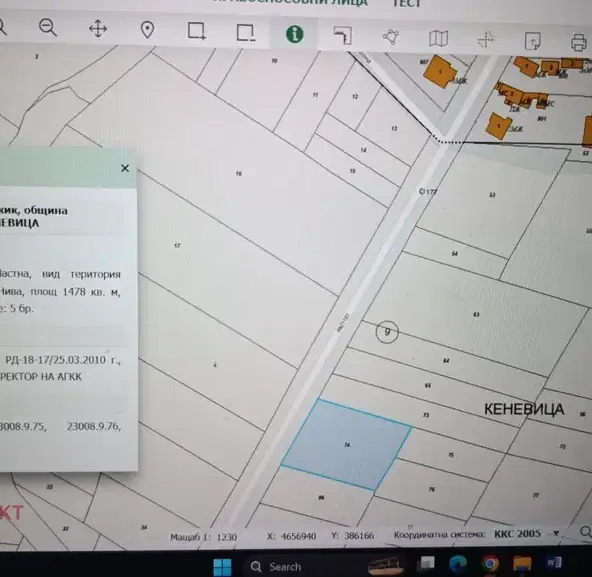
Task: Click the highlighted blue parcel 74
Action: point(346,445)
